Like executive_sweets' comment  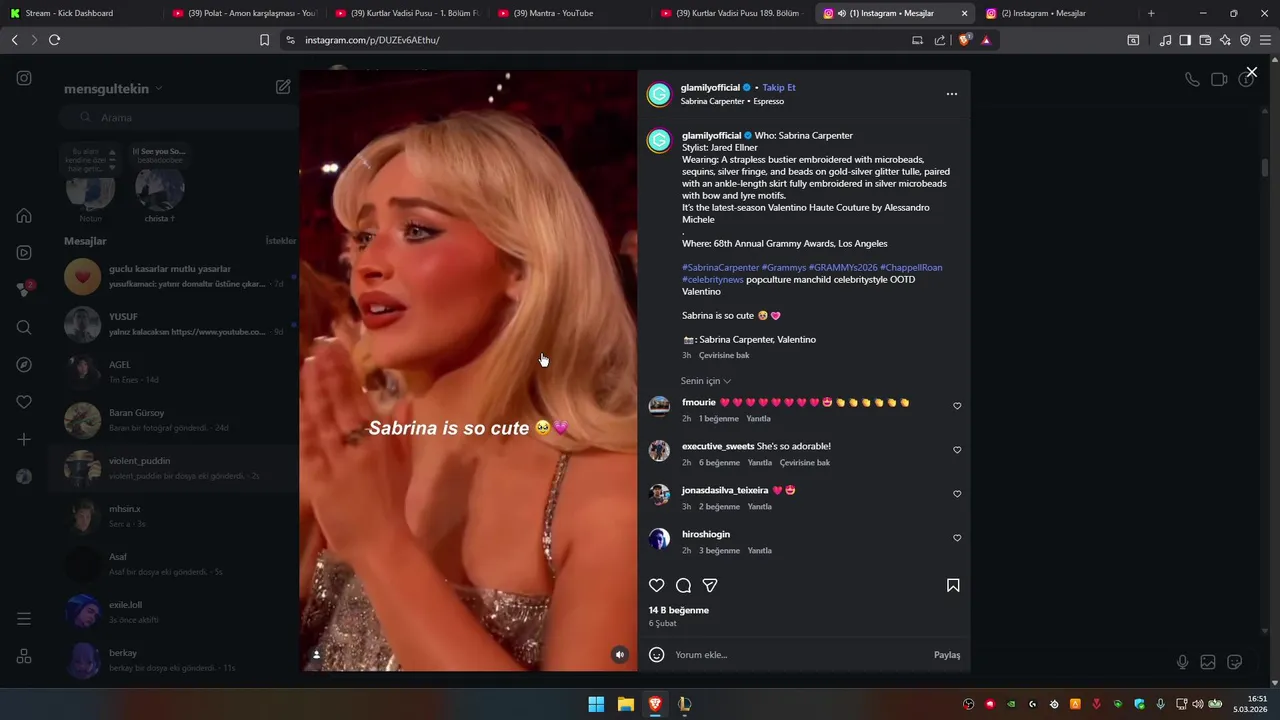coord(957,450)
